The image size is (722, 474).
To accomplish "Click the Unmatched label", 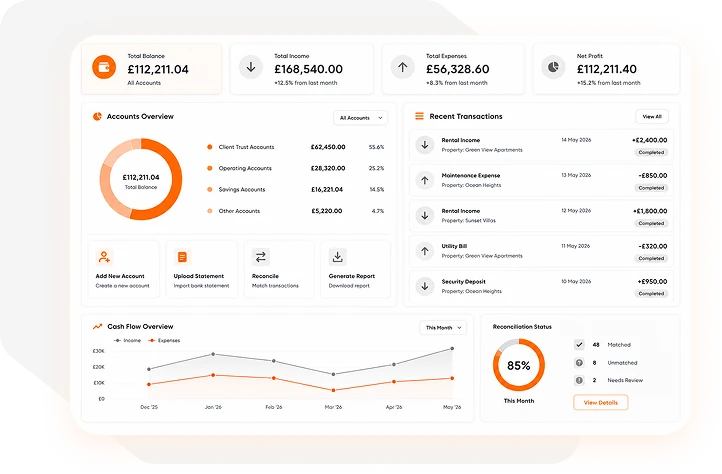I will point(622,363).
